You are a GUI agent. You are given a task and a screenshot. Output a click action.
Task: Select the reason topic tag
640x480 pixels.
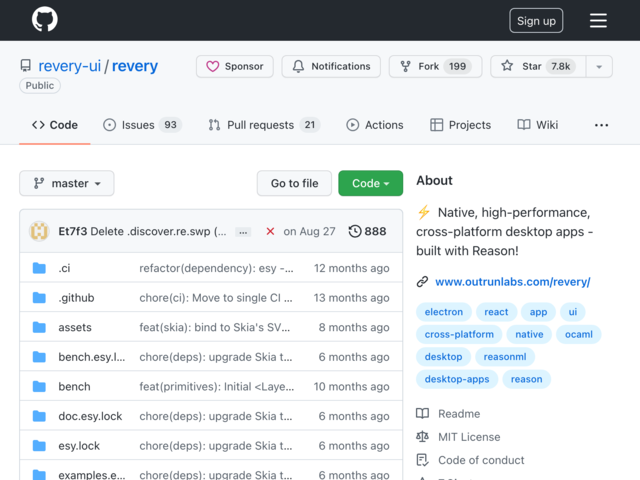[x=527, y=379]
